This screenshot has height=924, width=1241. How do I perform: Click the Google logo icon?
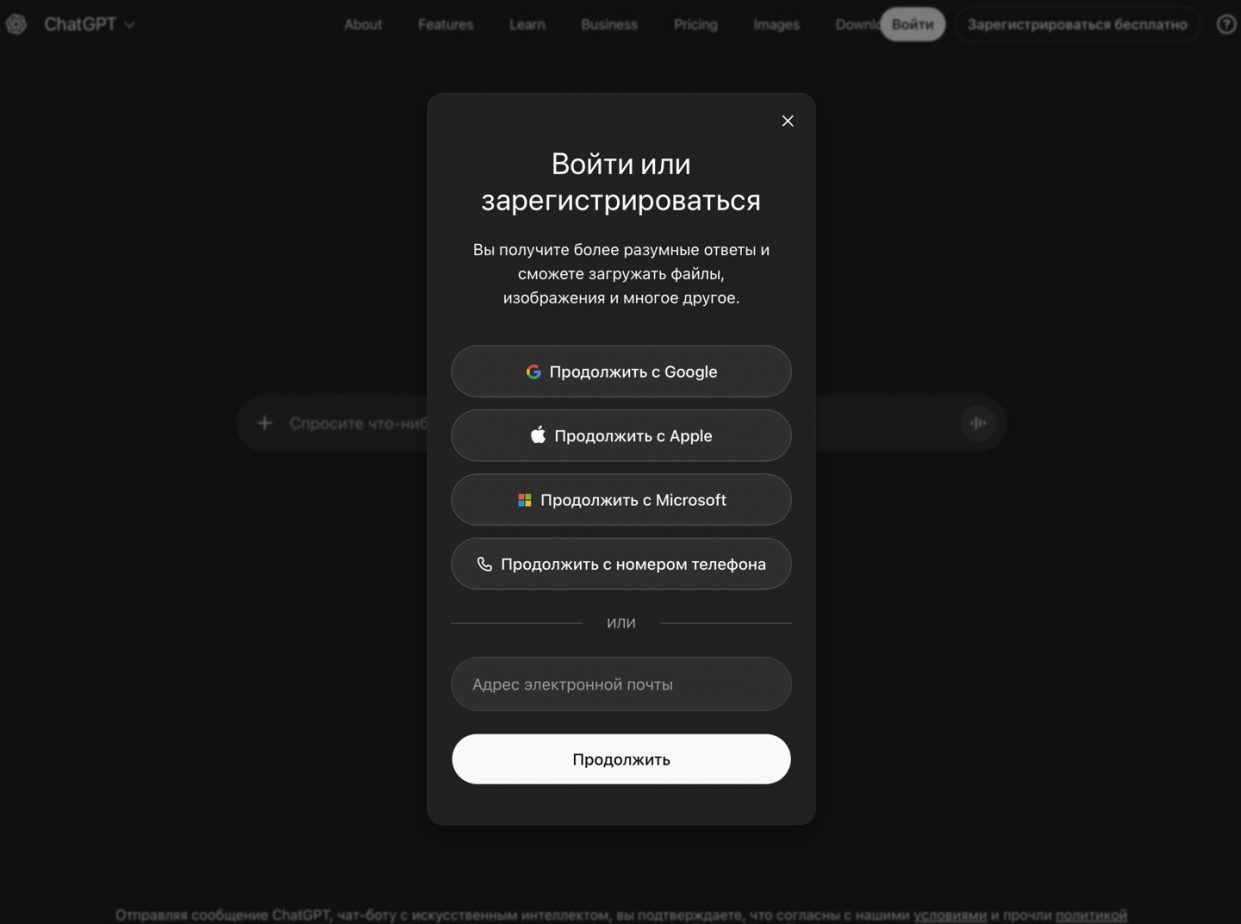[x=533, y=372]
